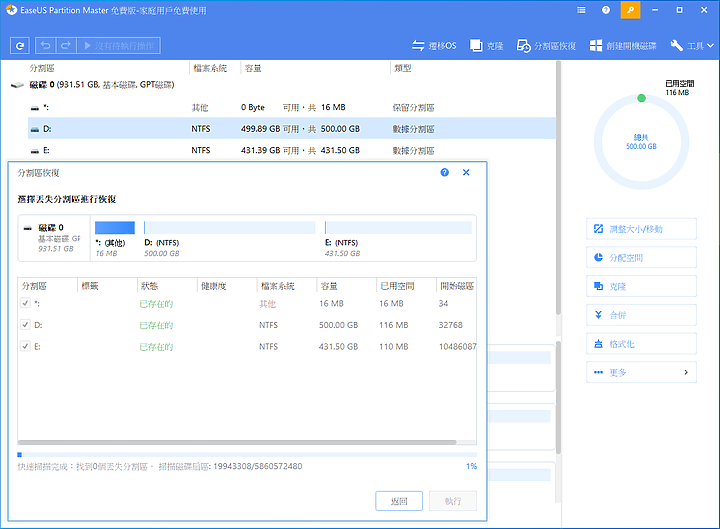The width and height of the screenshot is (720, 529).
Task: Click the 格式化 action button
Action: (641, 343)
